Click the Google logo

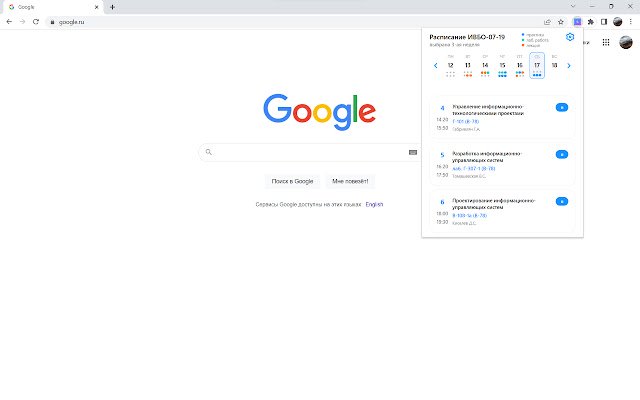coord(320,112)
